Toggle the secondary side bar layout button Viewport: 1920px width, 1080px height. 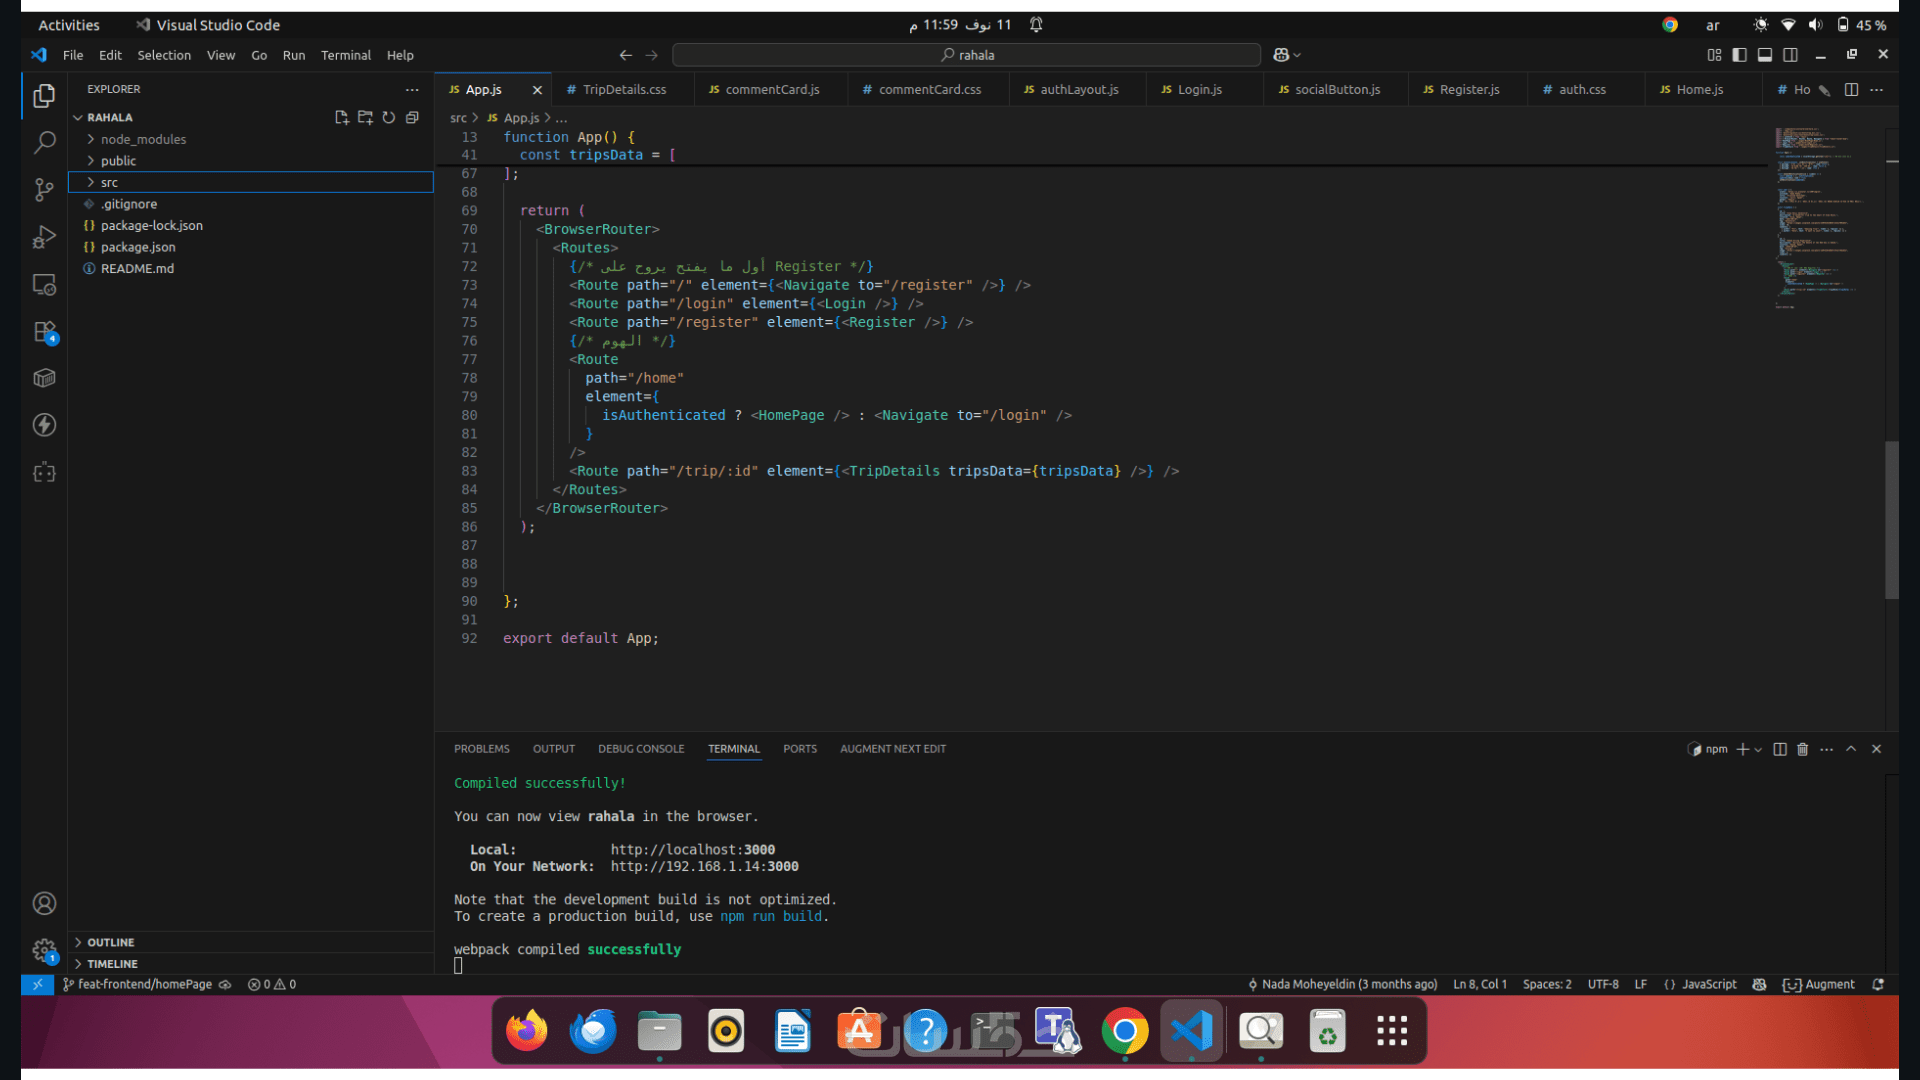1791,55
